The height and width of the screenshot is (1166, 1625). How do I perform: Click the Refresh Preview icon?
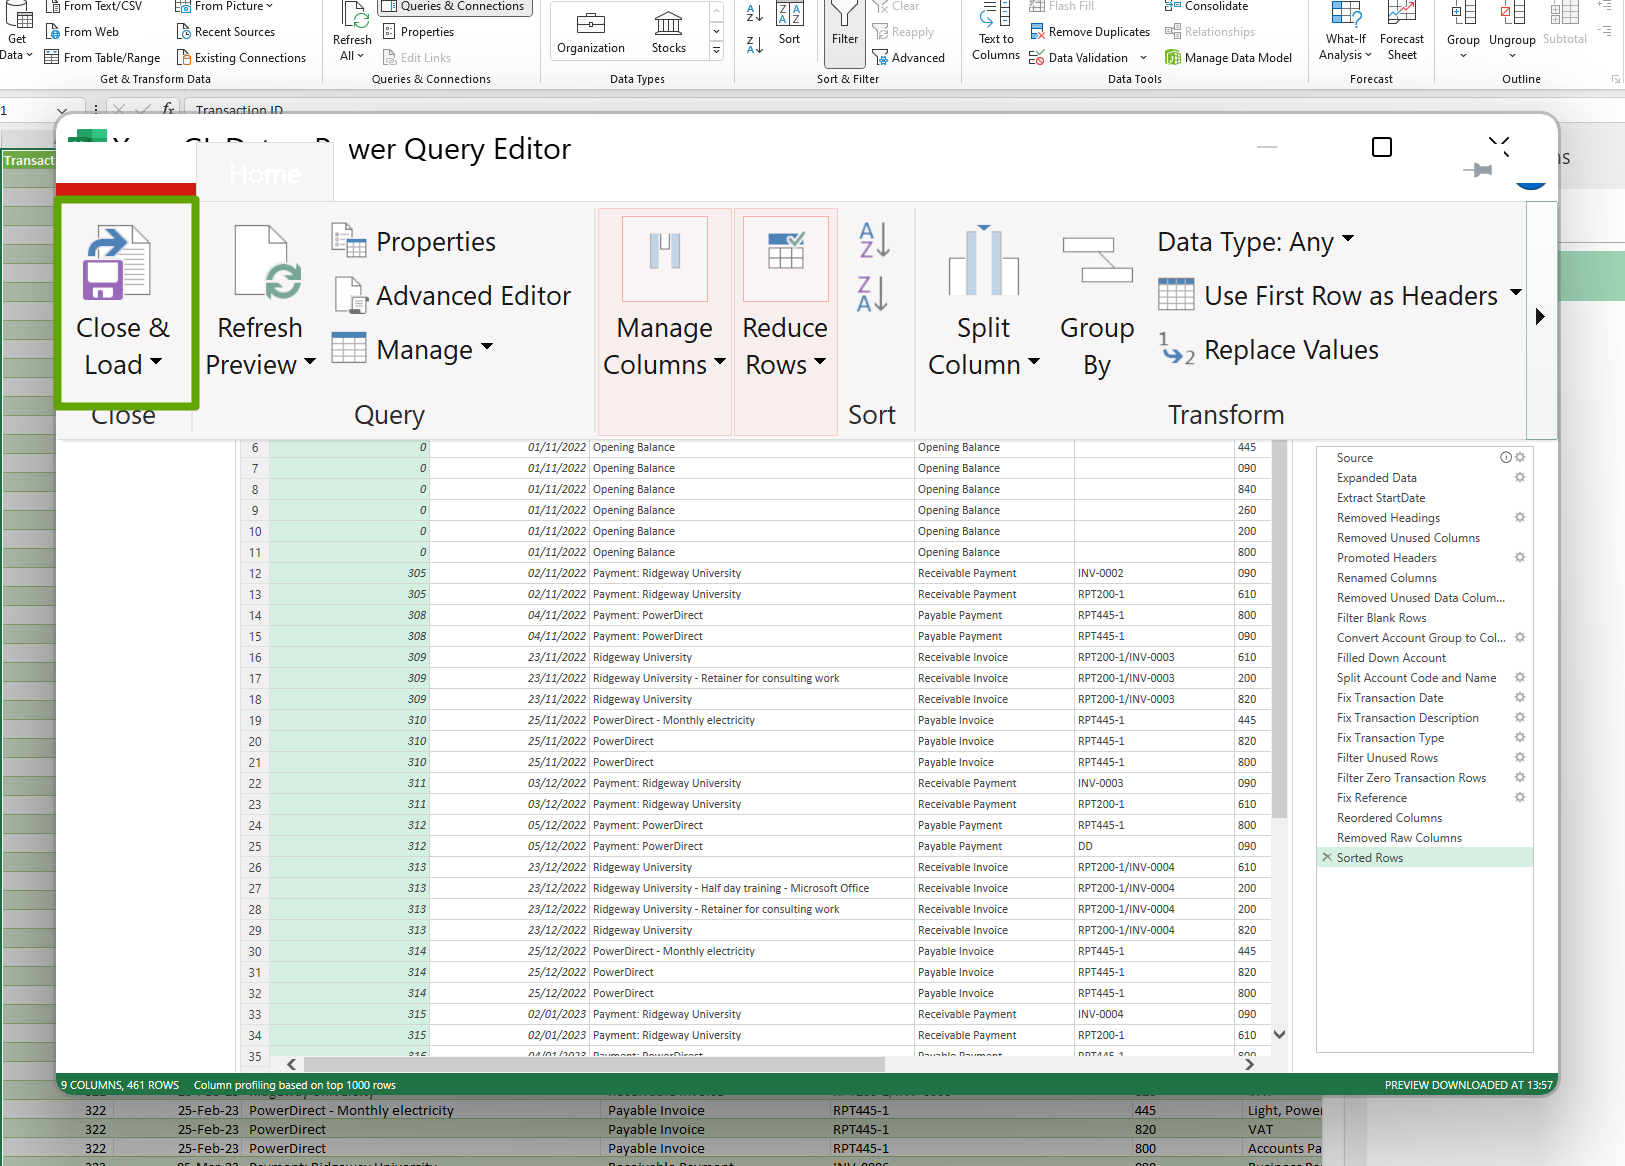[x=267, y=264]
